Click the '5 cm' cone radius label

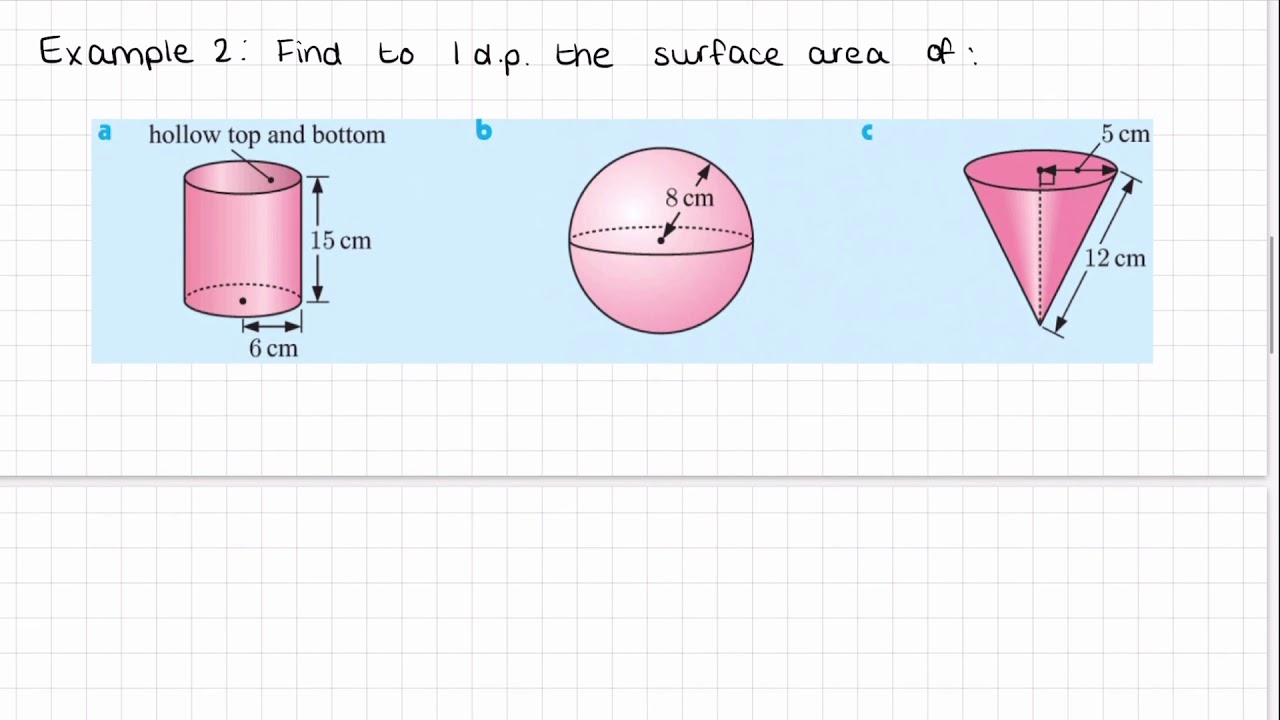click(x=1125, y=134)
